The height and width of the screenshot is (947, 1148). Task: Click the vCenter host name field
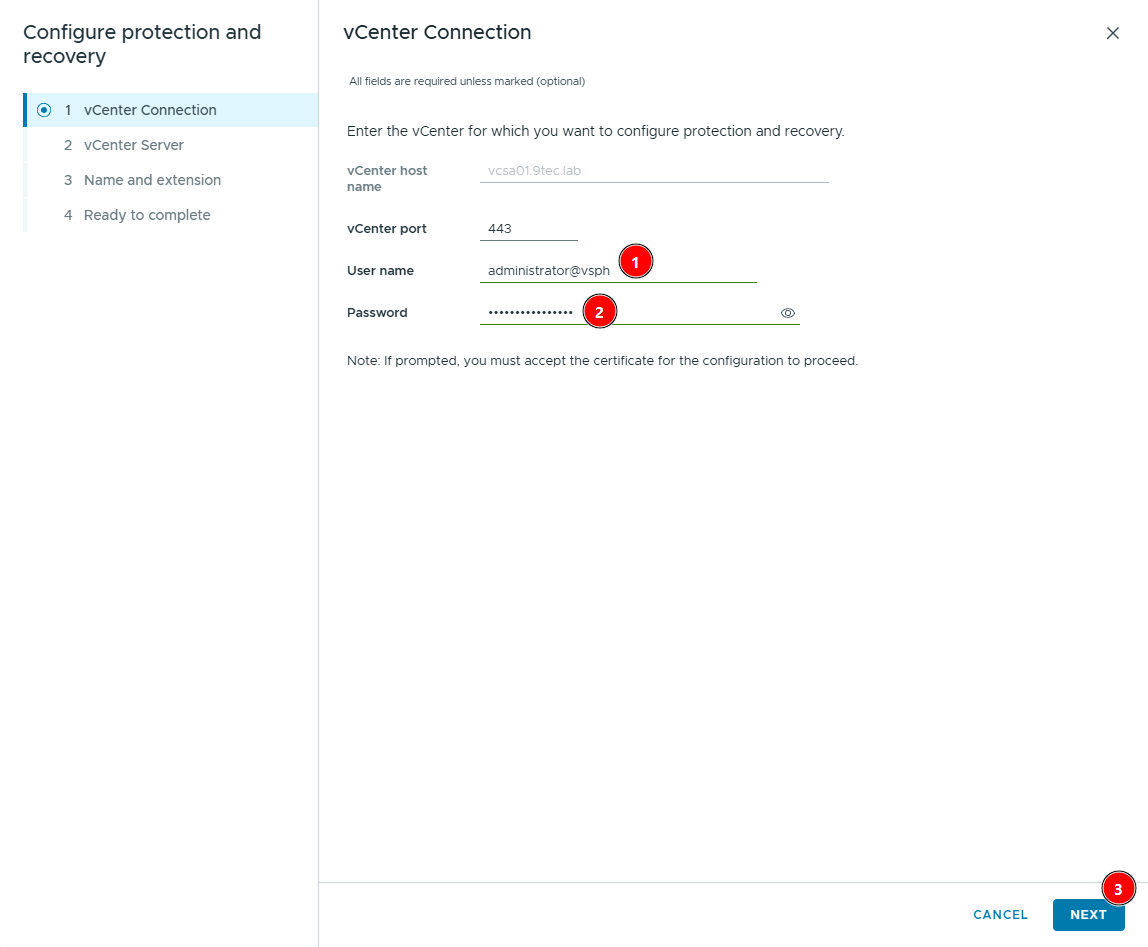(x=654, y=171)
